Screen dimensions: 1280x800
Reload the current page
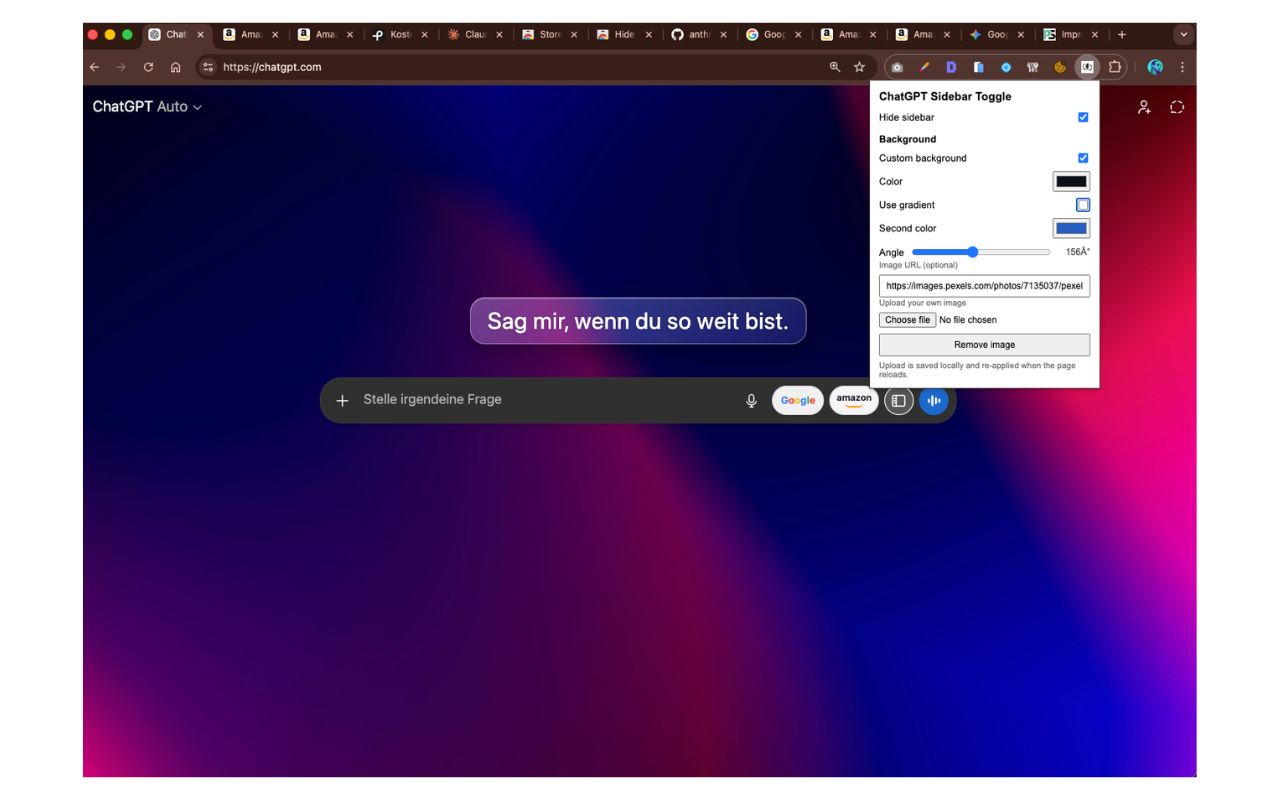pos(148,67)
